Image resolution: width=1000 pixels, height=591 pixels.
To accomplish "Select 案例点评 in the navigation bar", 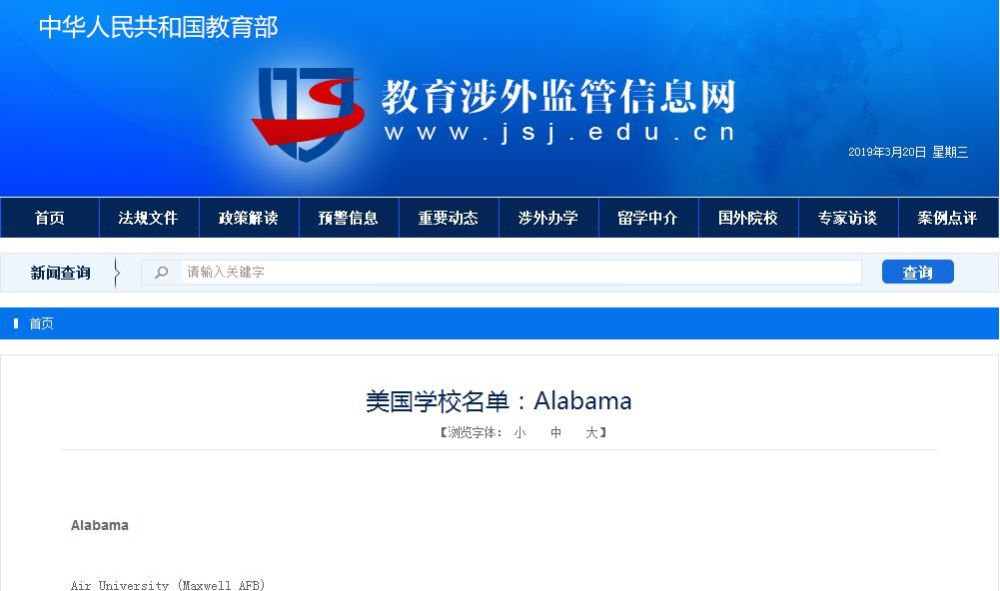I will [x=948, y=218].
